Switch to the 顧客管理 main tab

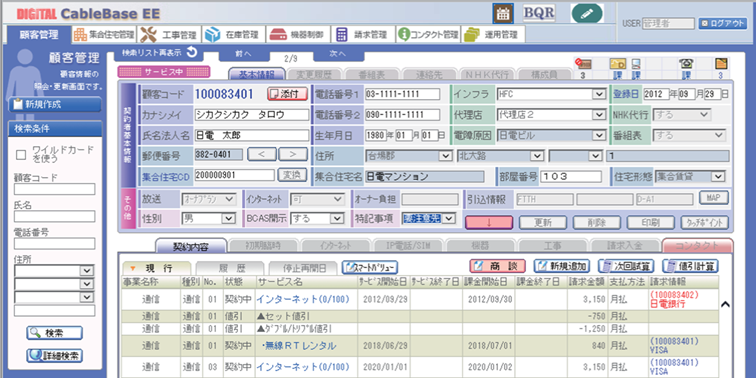[x=39, y=35]
